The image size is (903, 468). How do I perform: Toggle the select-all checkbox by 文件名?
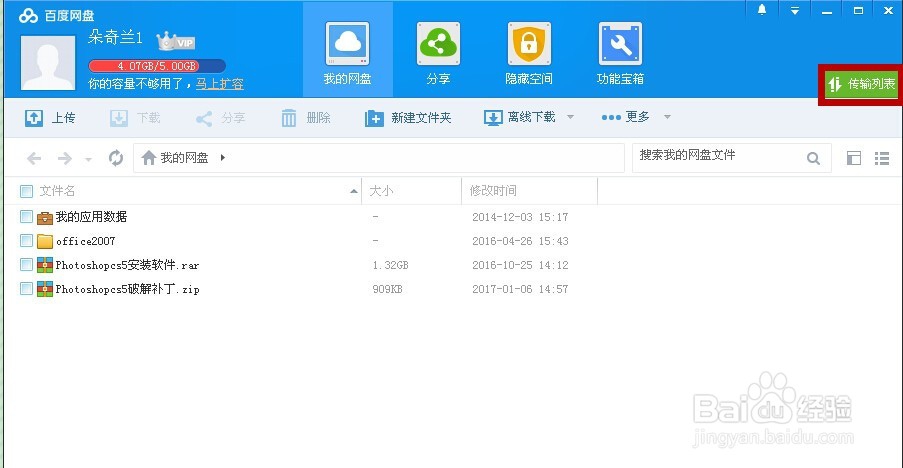pyautogui.click(x=26, y=191)
